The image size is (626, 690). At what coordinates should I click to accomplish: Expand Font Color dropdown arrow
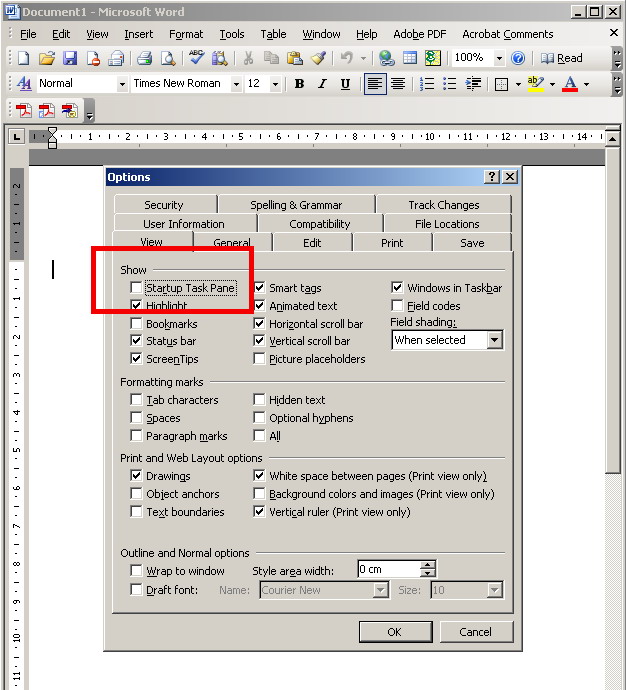tap(587, 84)
